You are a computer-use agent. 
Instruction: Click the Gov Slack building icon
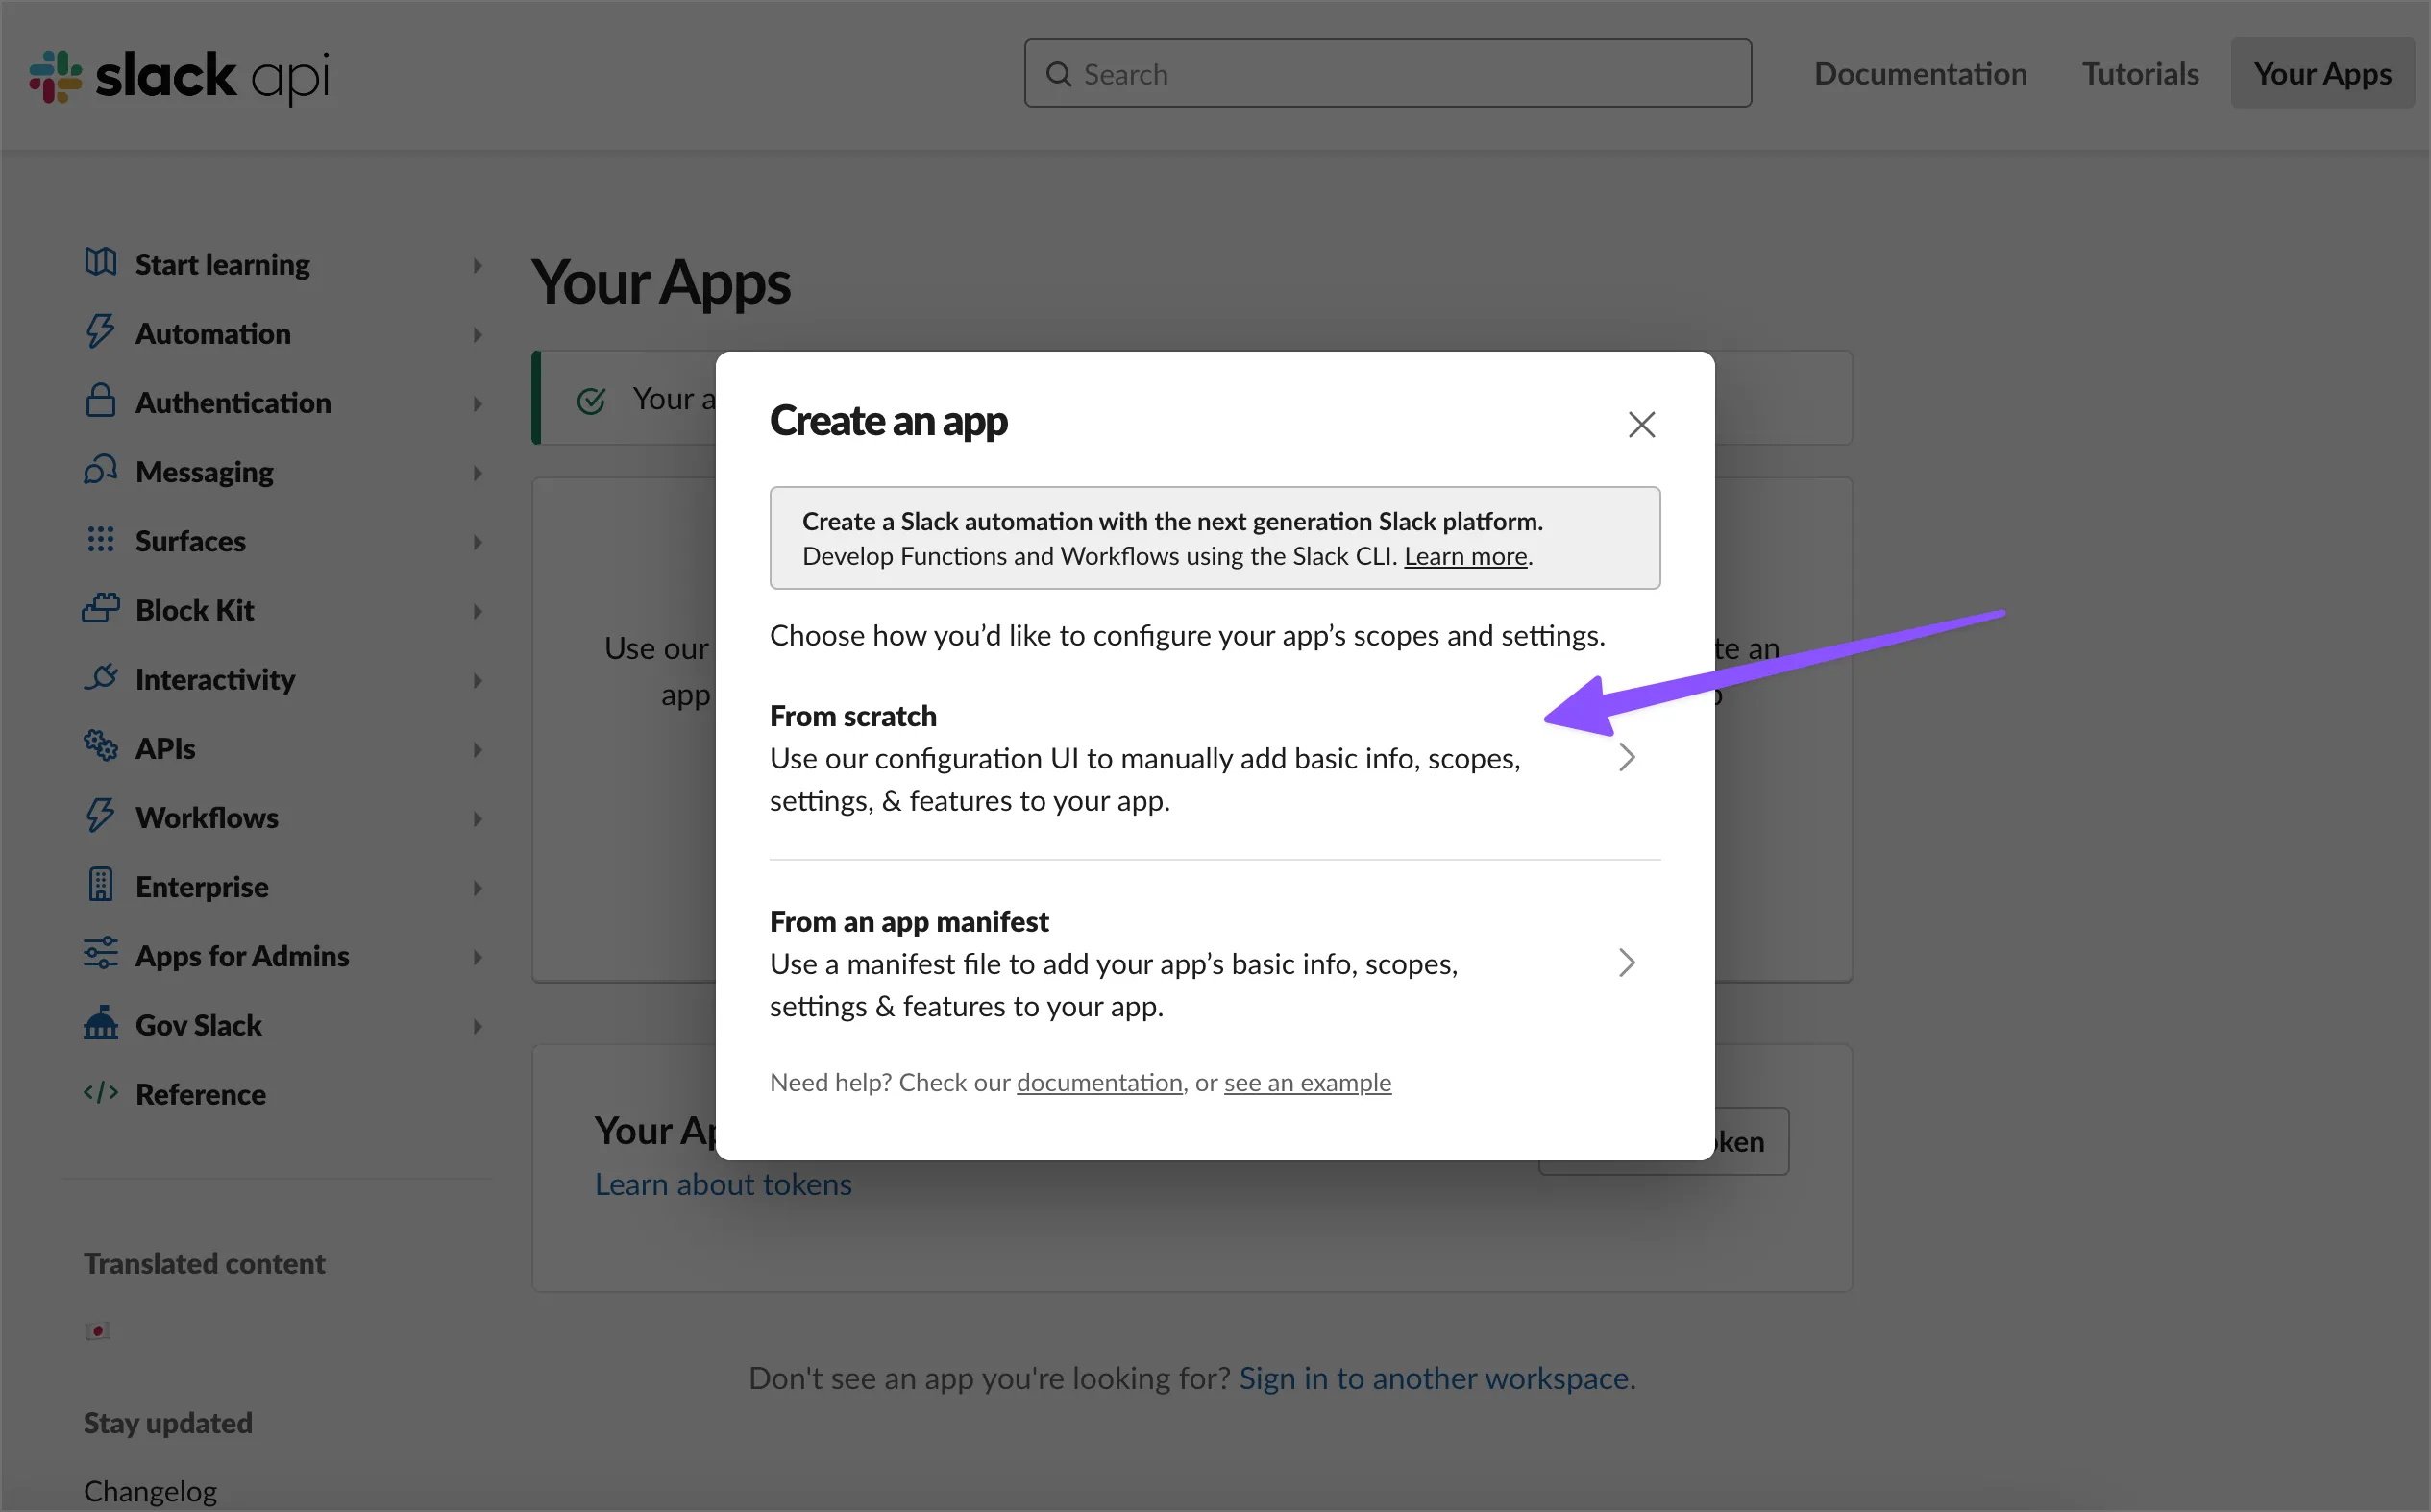pyautogui.click(x=100, y=1024)
